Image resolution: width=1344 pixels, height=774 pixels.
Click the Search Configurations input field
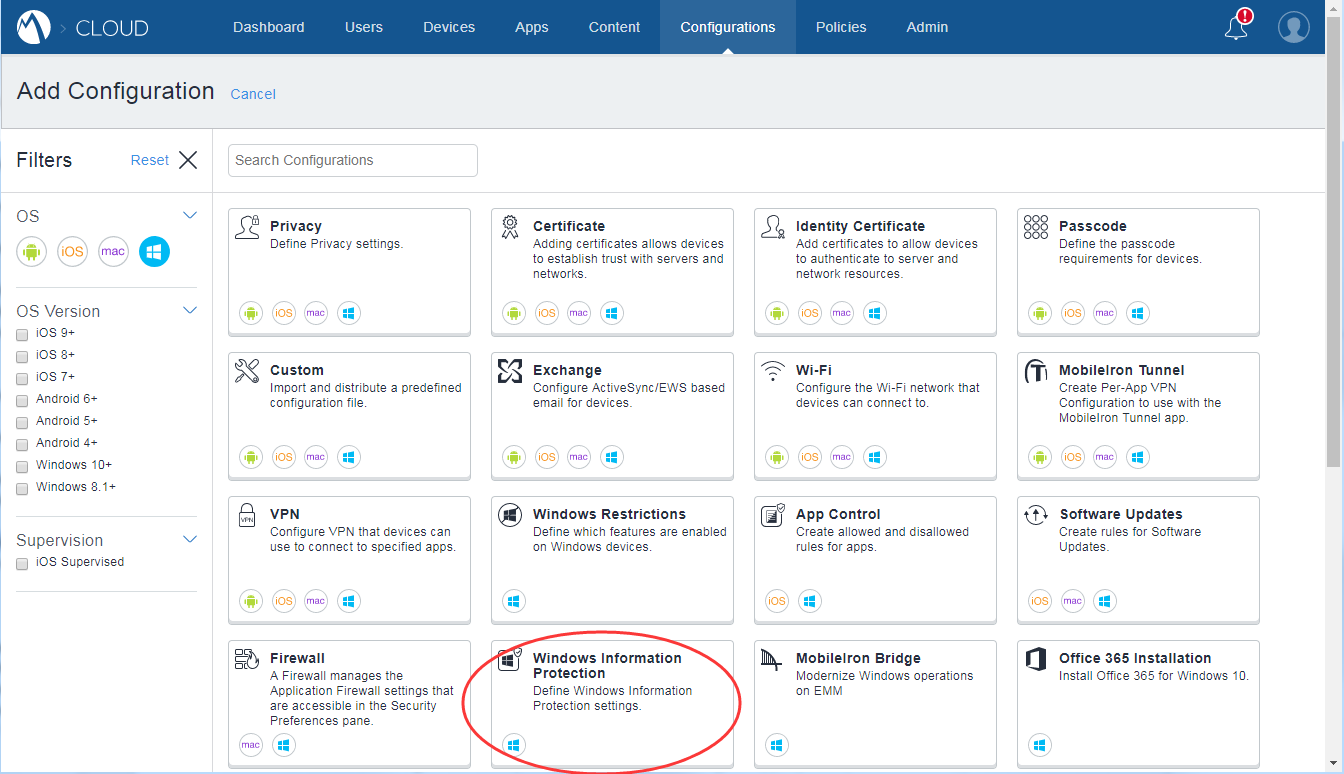(x=352, y=160)
